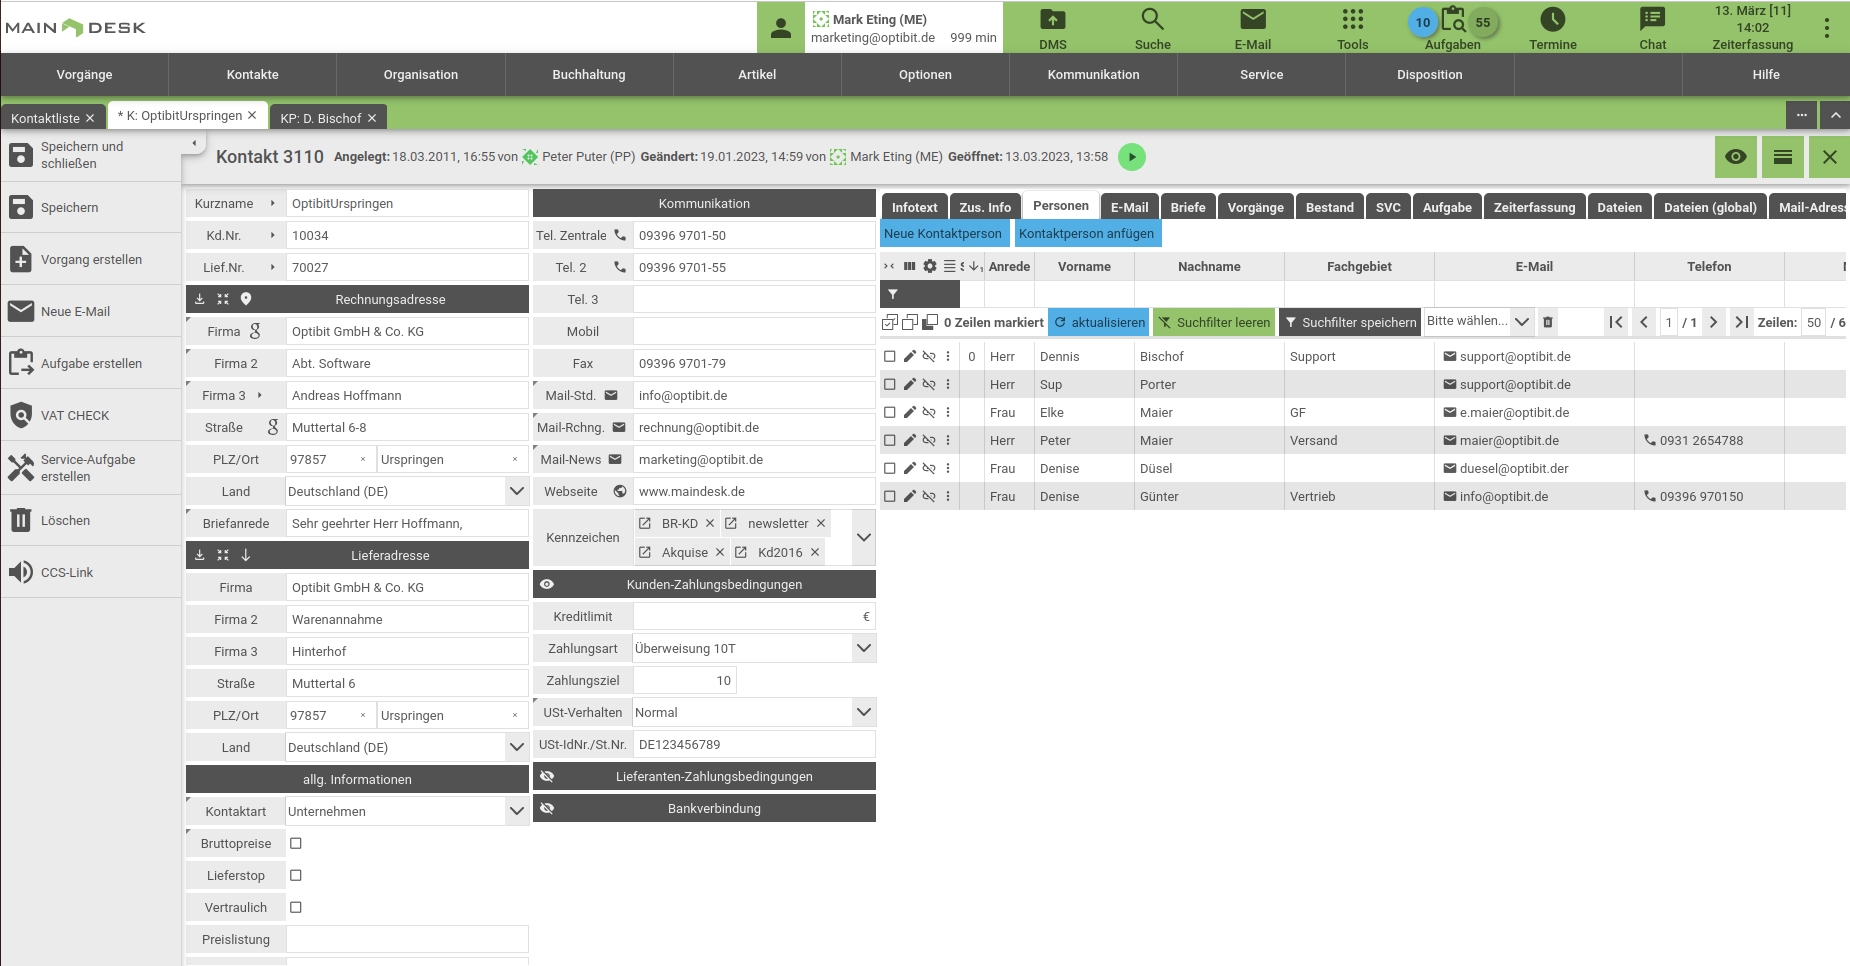Open the Suche search tool
This screenshot has height=966, width=1850.
coord(1152,28)
